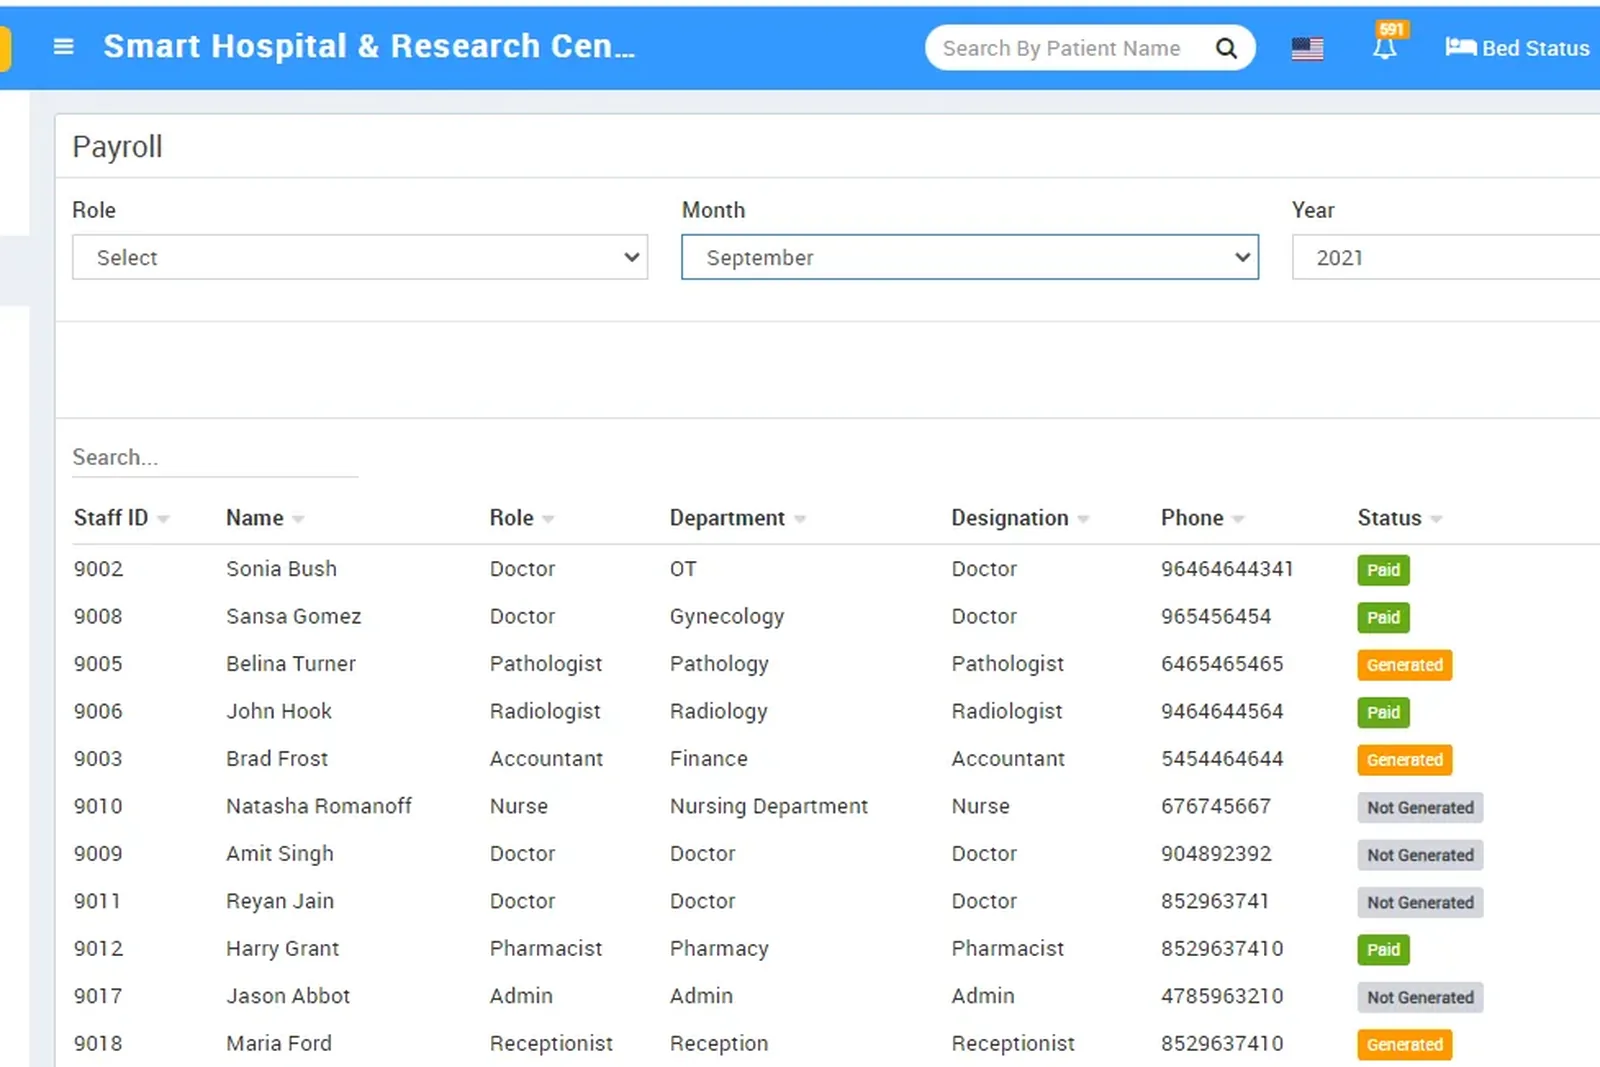Sort by Phone column
1600x1067 pixels.
point(1203,518)
